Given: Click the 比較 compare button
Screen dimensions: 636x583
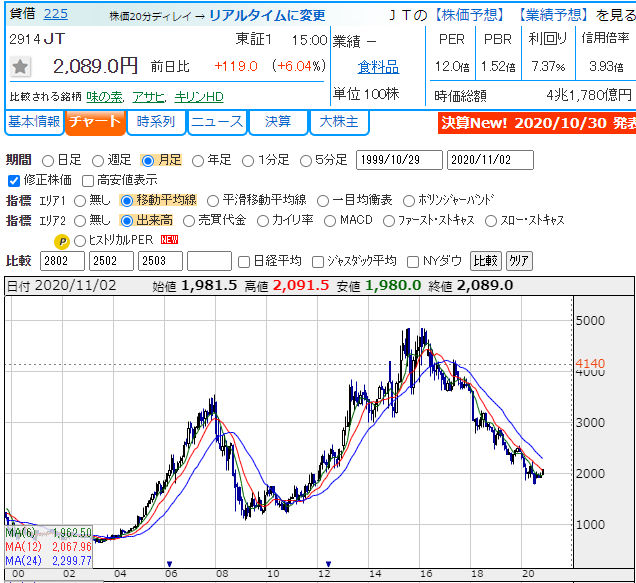Looking at the screenshot, I should (x=486, y=261).
